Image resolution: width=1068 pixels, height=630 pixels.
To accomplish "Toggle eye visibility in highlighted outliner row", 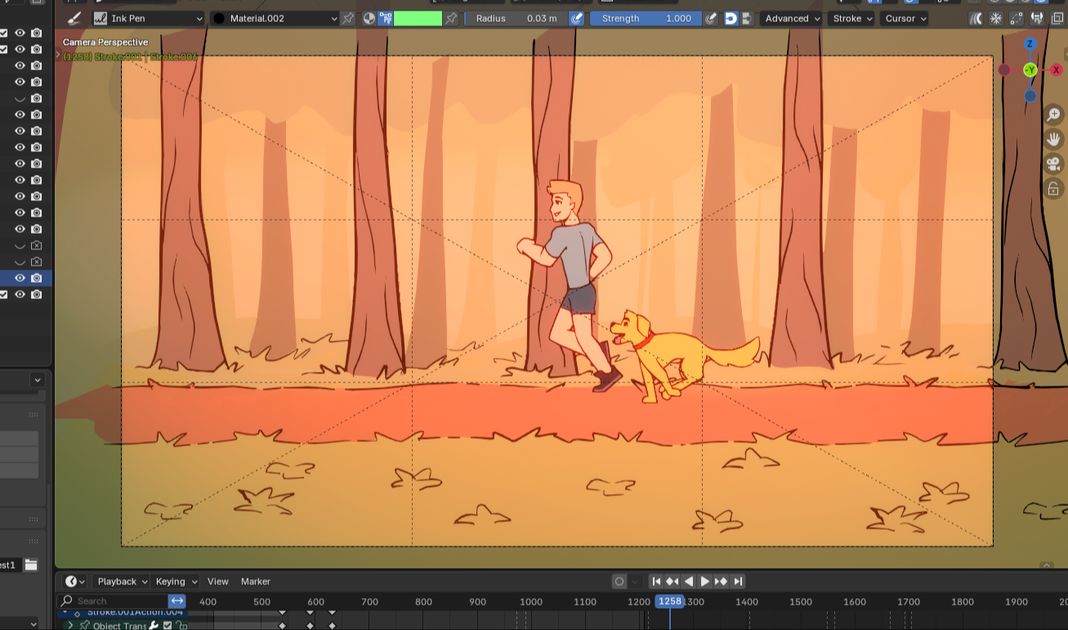I will pyautogui.click(x=20, y=278).
